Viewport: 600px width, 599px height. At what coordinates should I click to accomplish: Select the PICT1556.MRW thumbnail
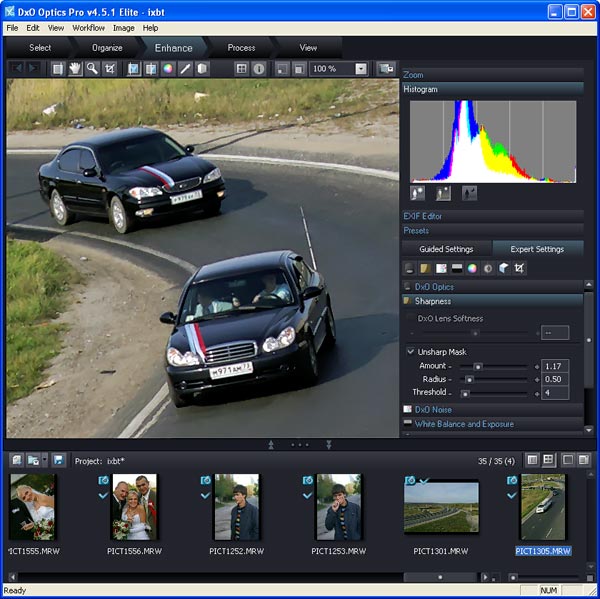[134, 507]
